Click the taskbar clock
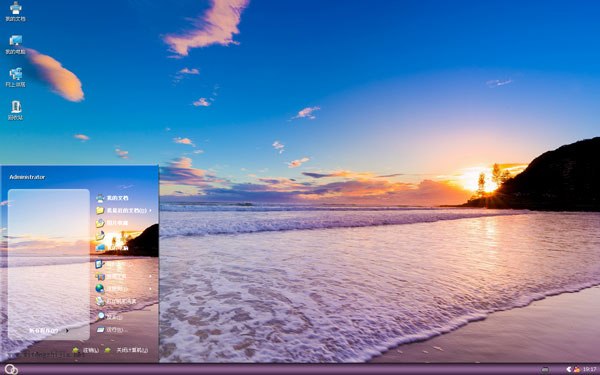The height and width of the screenshot is (375, 600). 590,369
